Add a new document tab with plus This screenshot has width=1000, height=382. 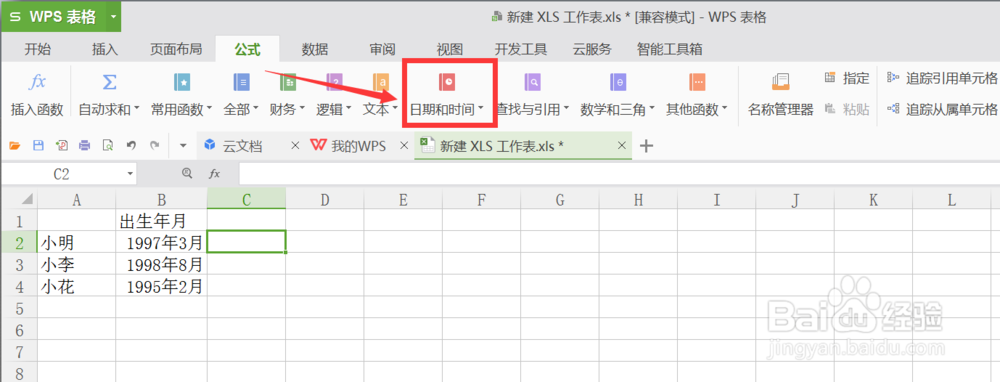pyautogui.click(x=646, y=147)
